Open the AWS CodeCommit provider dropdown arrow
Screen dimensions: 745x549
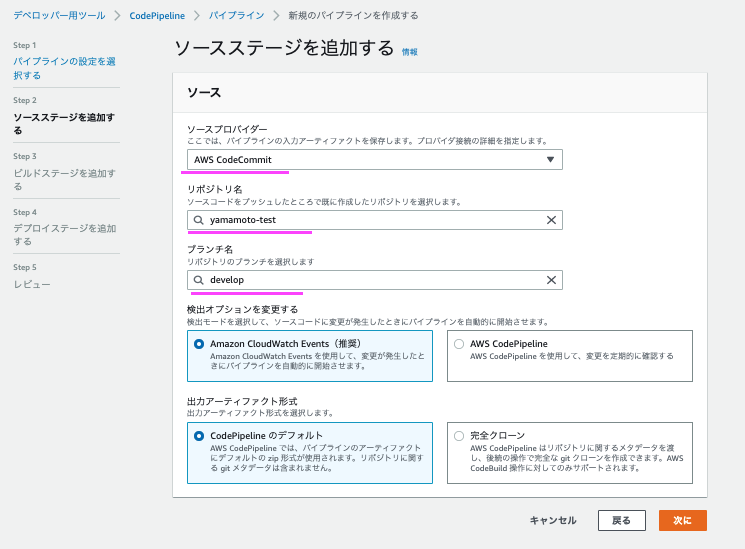coord(550,160)
